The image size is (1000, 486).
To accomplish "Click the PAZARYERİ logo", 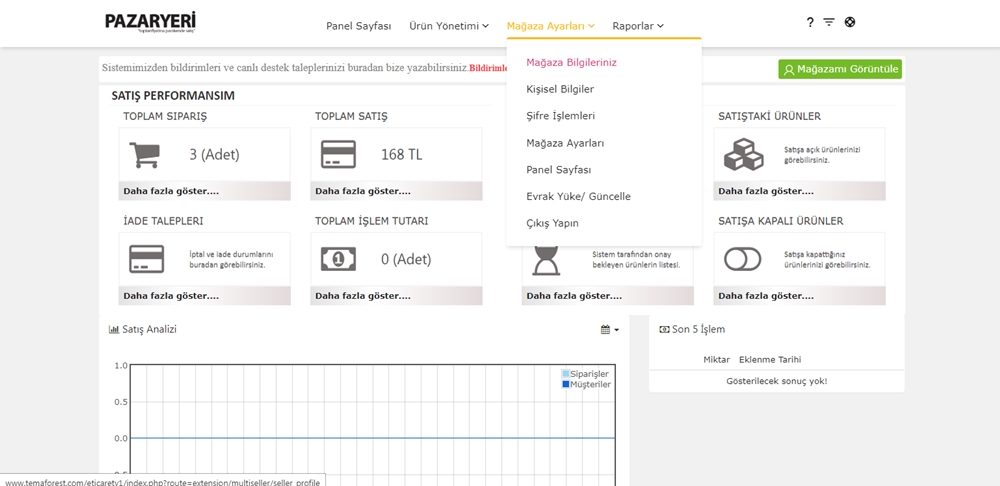I will click(x=150, y=22).
